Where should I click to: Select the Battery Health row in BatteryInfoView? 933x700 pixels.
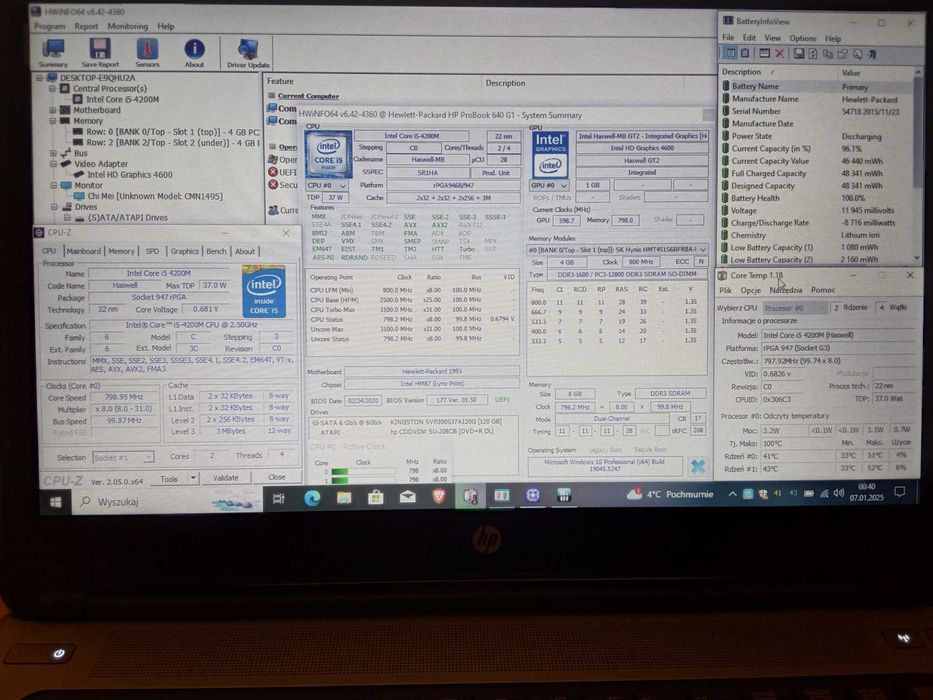click(x=817, y=198)
